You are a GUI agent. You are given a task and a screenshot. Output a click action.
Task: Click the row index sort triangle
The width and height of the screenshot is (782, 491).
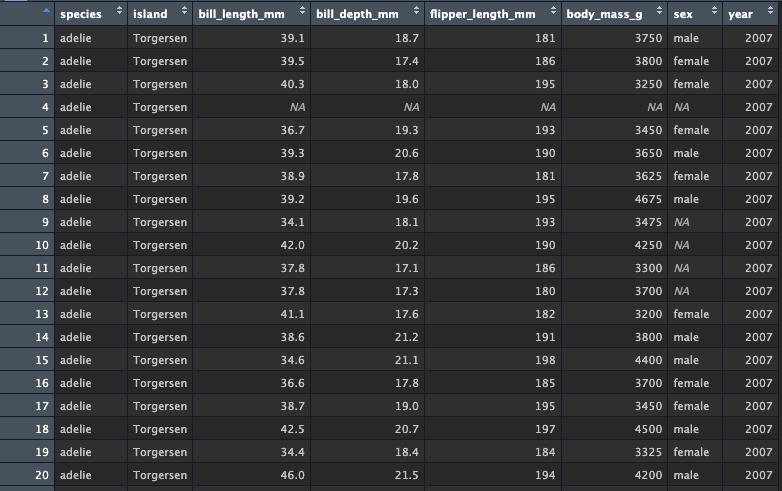(46, 10)
